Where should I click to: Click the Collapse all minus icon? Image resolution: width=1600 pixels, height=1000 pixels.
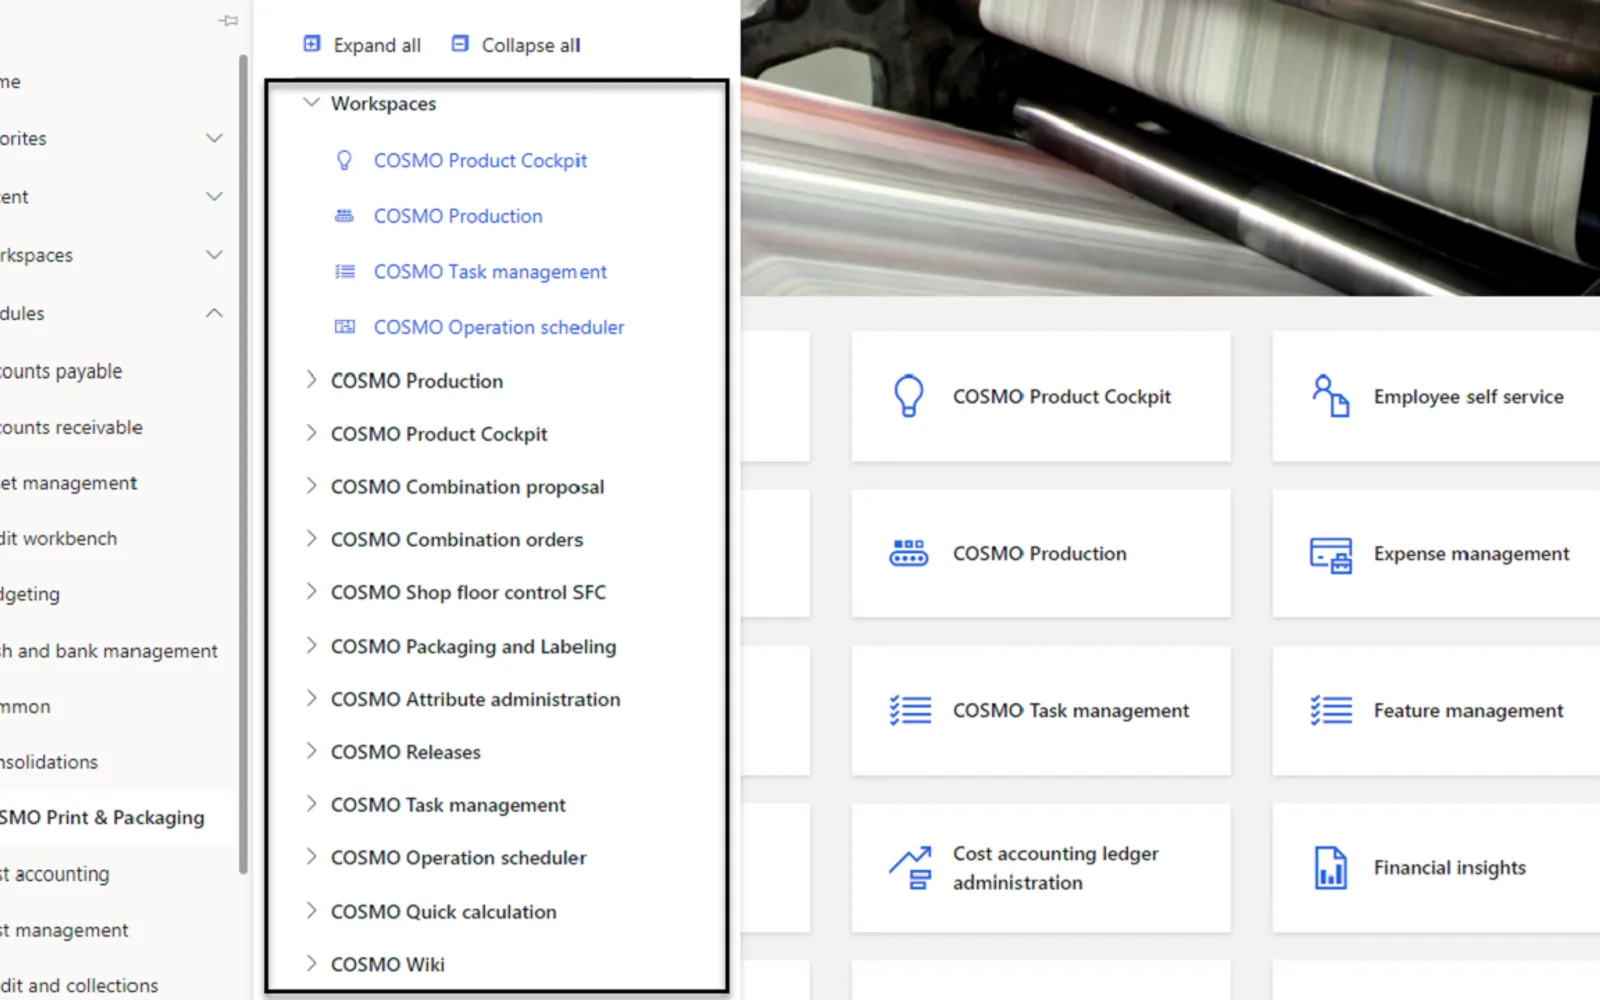[x=460, y=44]
